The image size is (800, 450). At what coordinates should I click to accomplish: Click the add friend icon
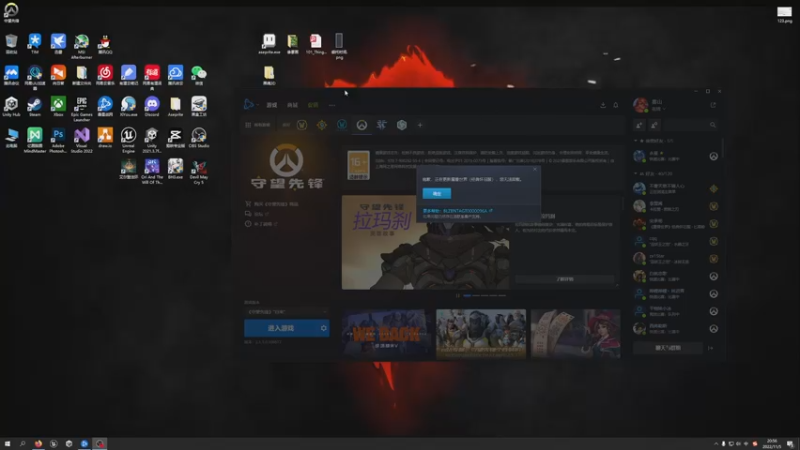(x=639, y=125)
